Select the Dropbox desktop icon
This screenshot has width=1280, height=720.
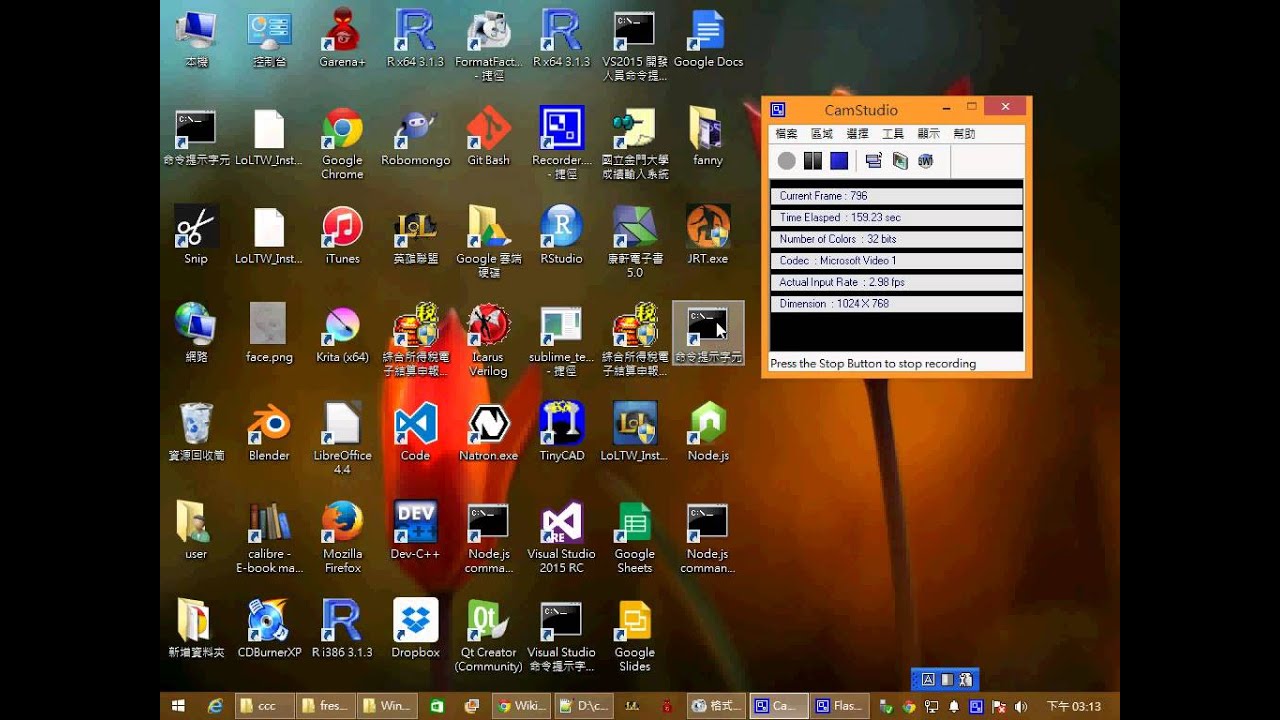pos(415,629)
